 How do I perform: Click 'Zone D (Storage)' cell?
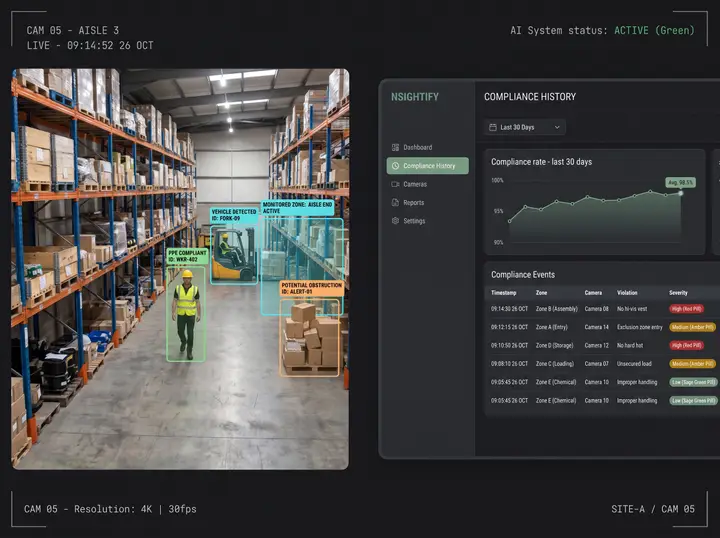coord(554,346)
